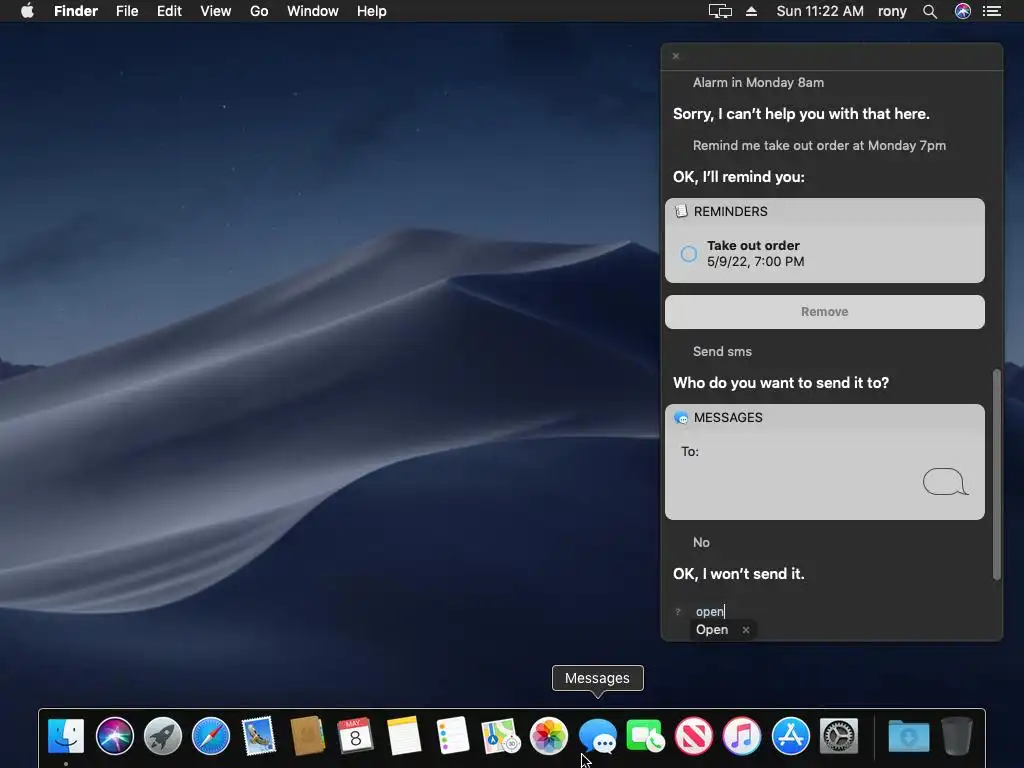1024x768 pixels.
Task: Open Contacts book icon in Dock
Action: point(307,736)
